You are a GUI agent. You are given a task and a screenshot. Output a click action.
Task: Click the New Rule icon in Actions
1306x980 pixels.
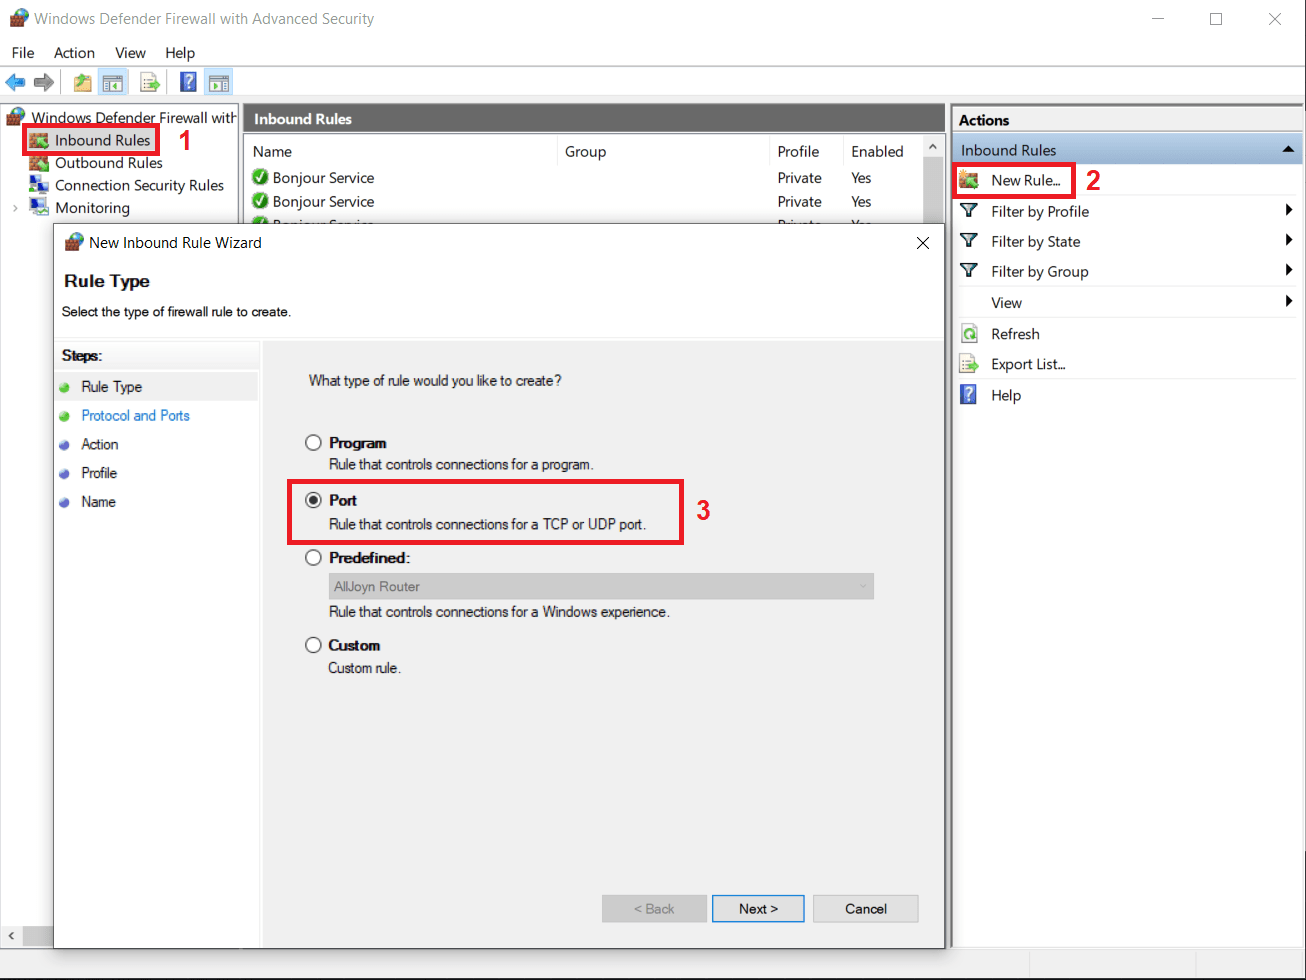[969, 180]
